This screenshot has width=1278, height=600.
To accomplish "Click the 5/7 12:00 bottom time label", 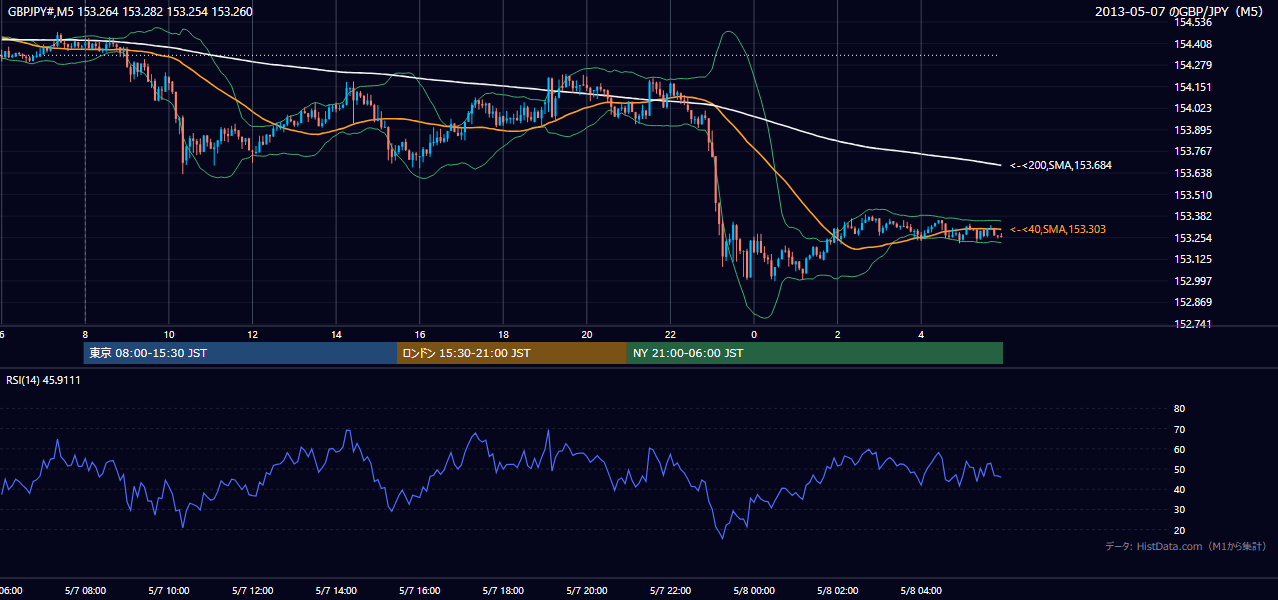I will pyautogui.click(x=252, y=591).
